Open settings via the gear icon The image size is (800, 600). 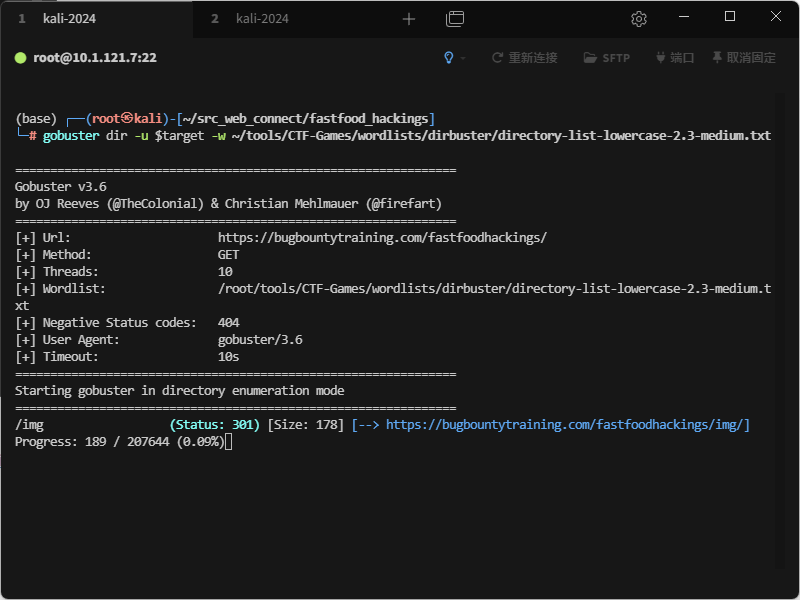(639, 19)
